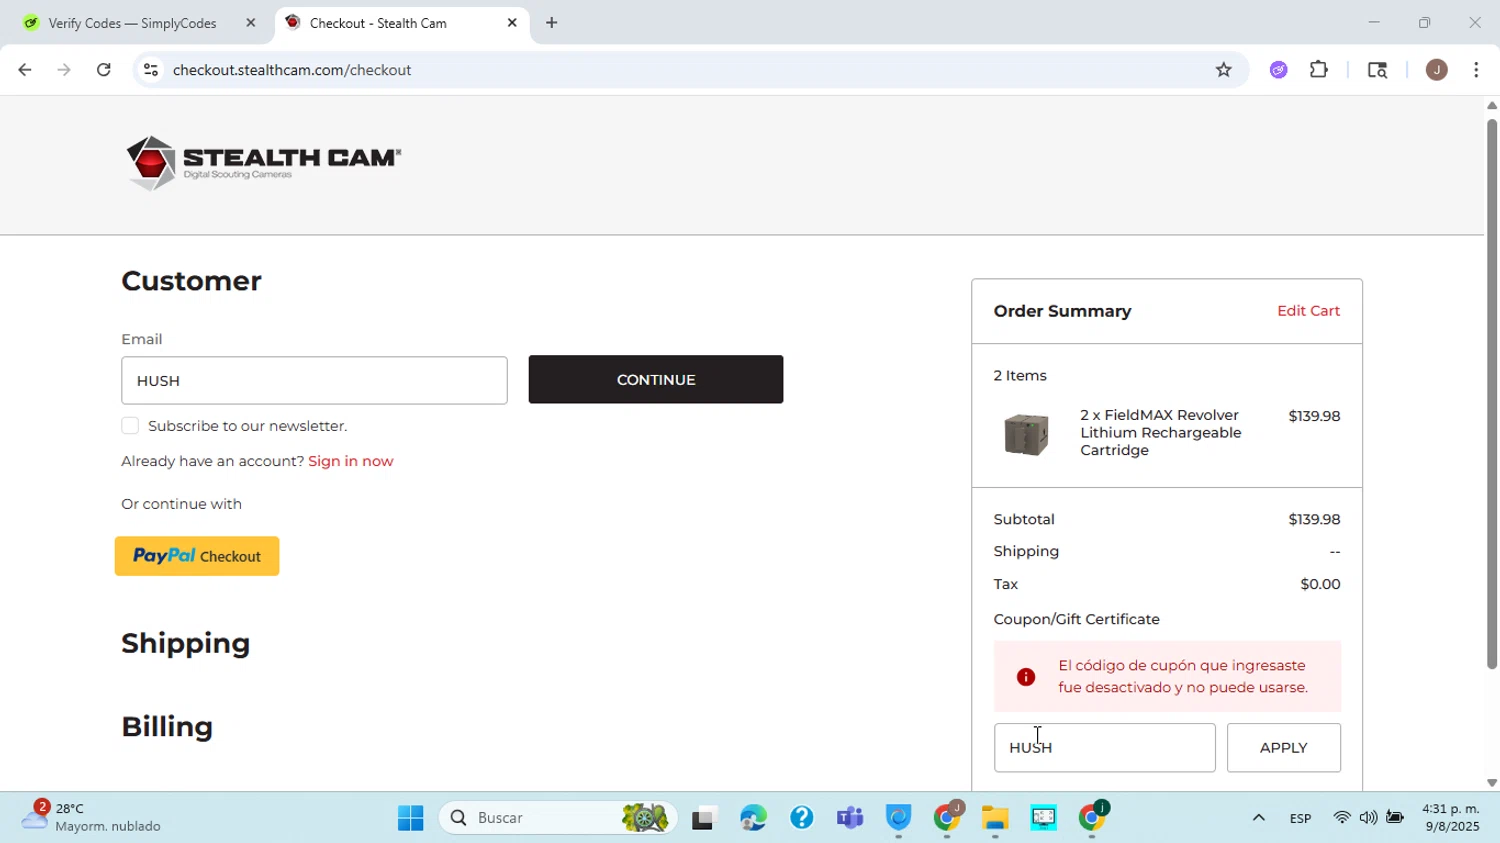Switch to the Verify Codes SimplyCodes tab

[x=132, y=23]
